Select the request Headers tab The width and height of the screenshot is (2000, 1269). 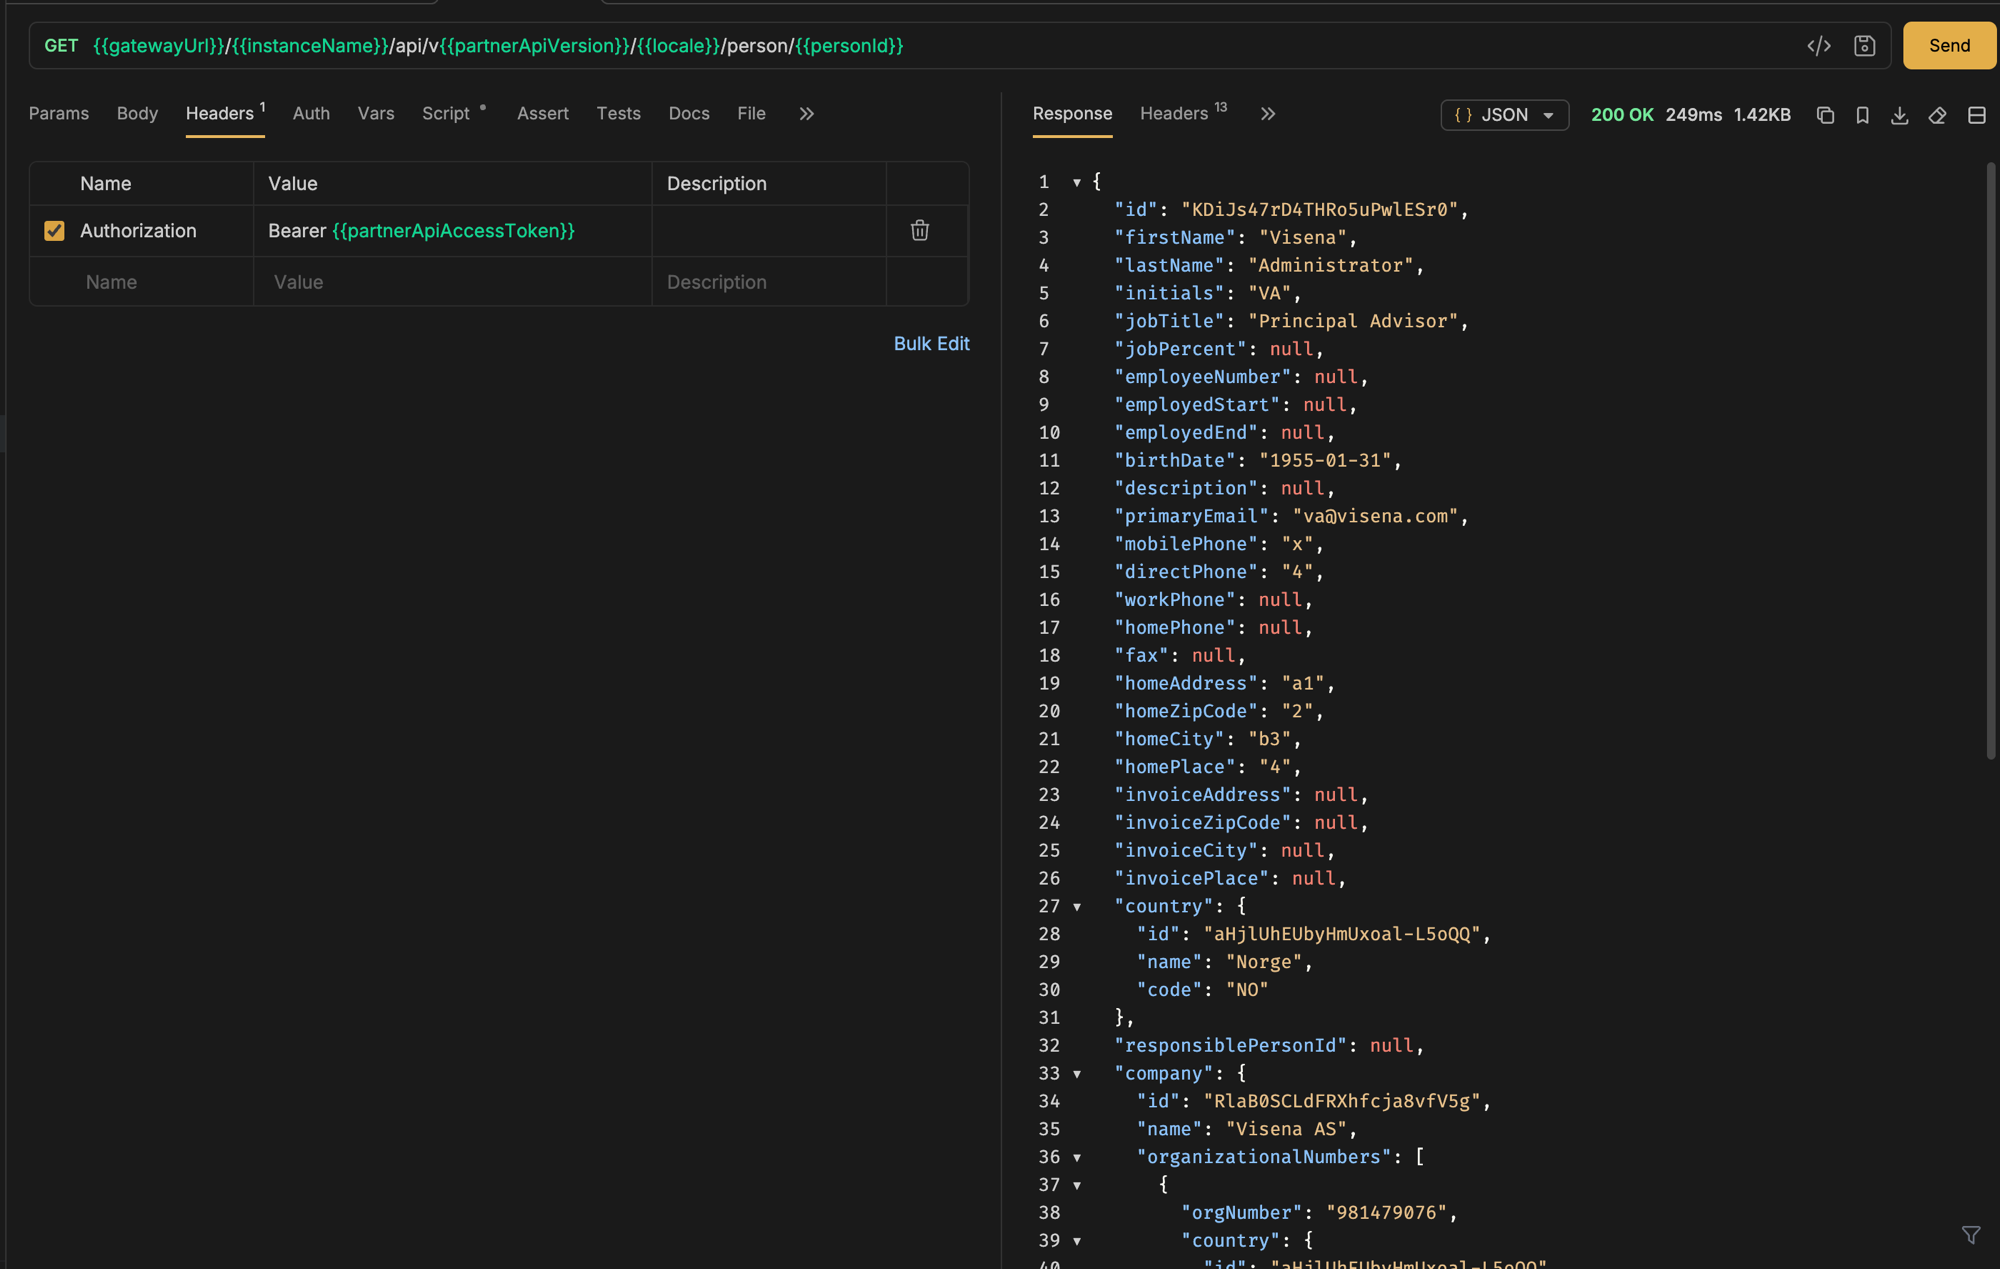(225, 114)
